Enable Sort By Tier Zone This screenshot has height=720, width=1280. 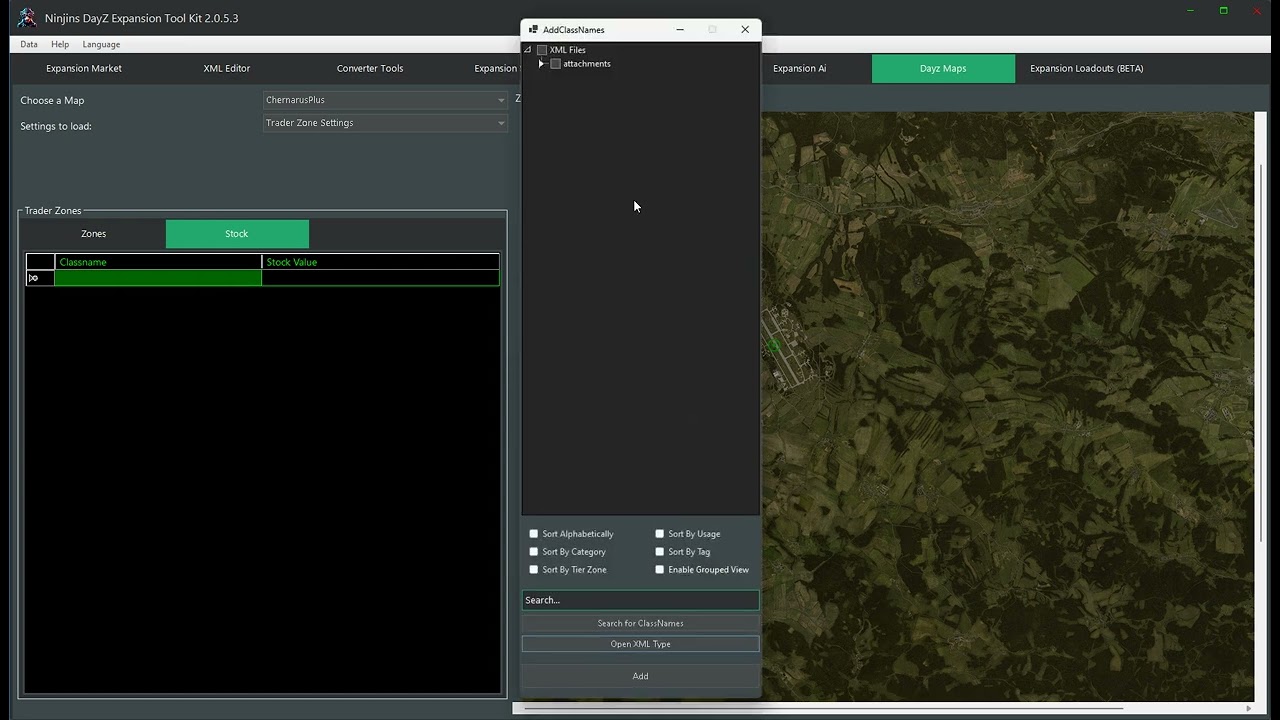coord(534,570)
